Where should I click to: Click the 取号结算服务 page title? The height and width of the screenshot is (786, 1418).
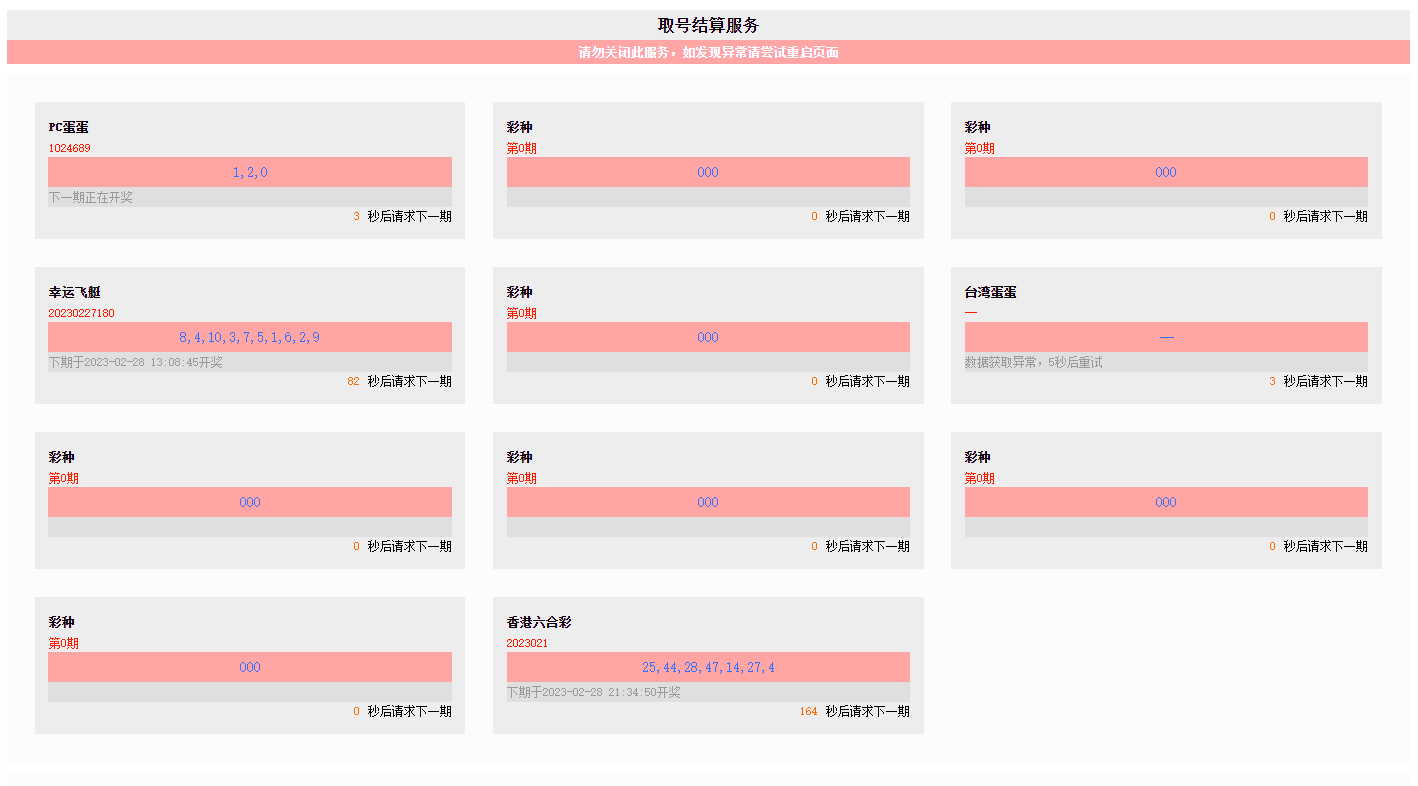point(708,25)
